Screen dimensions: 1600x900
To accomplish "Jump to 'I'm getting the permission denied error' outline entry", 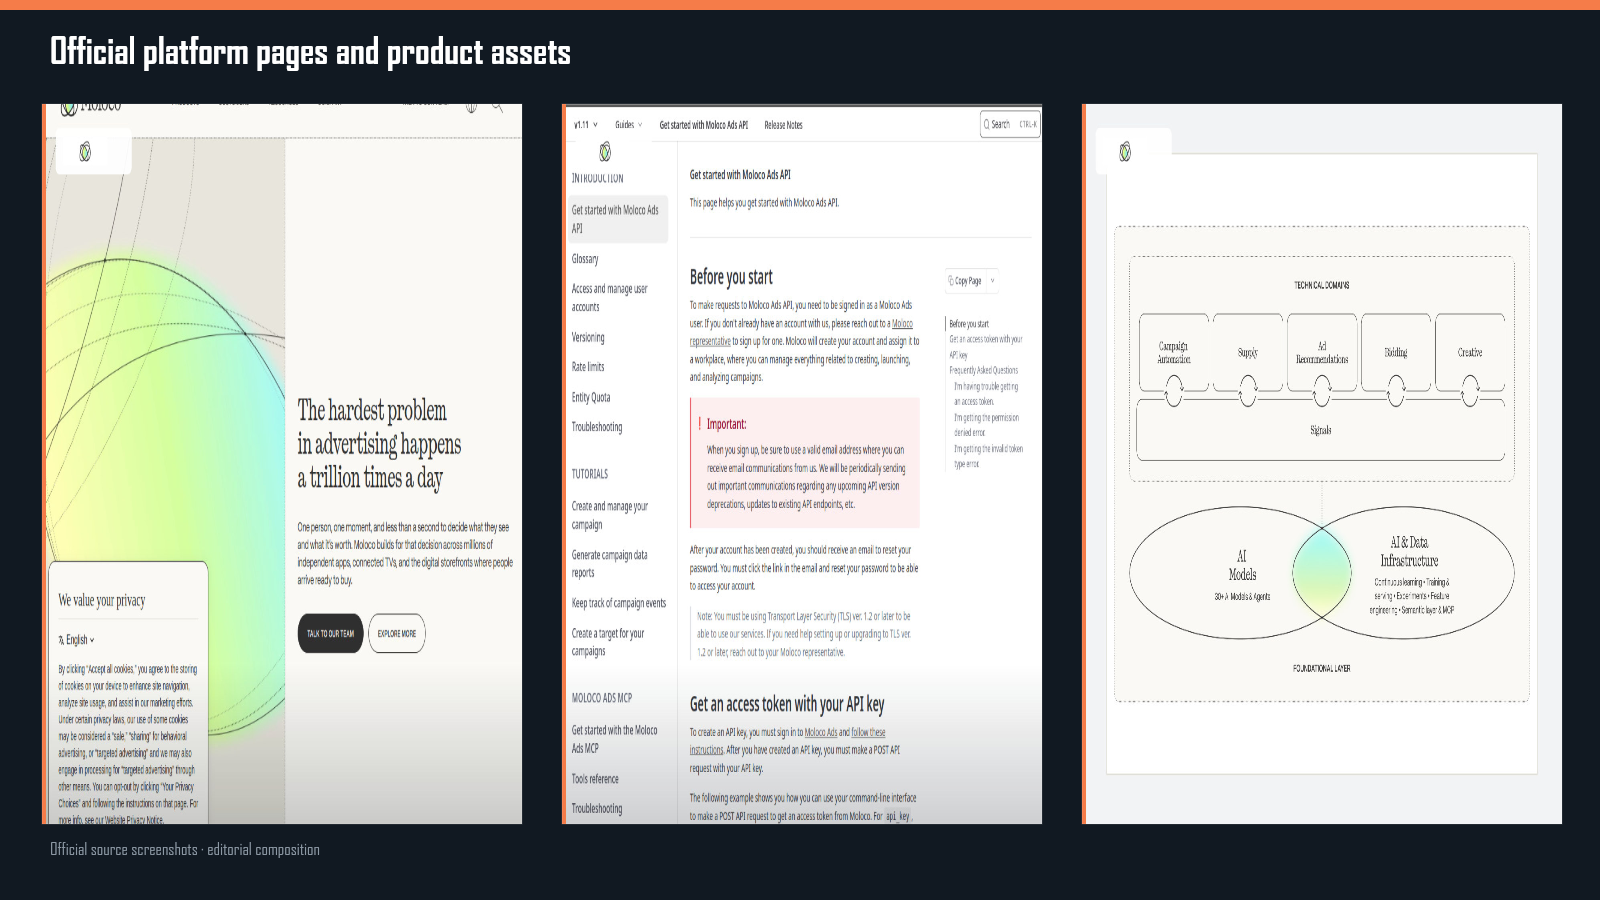I will (986, 425).
